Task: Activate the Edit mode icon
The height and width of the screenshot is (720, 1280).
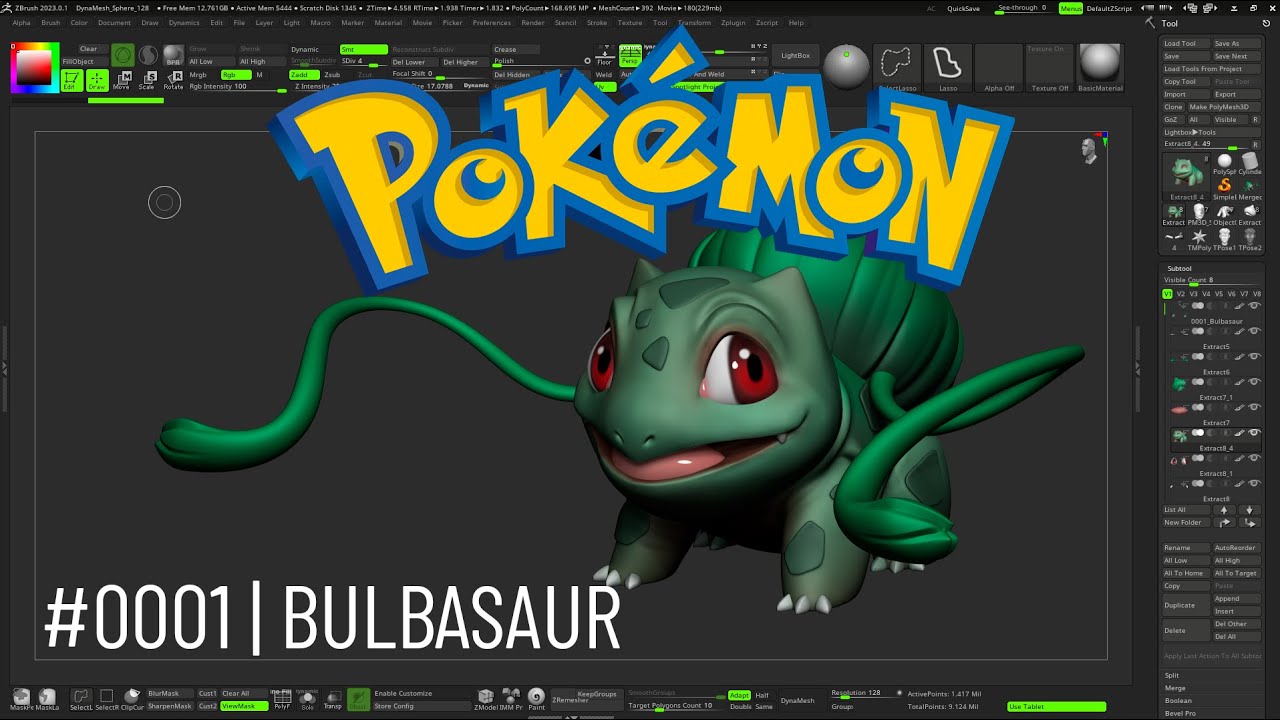Action: pyautogui.click(x=71, y=81)
